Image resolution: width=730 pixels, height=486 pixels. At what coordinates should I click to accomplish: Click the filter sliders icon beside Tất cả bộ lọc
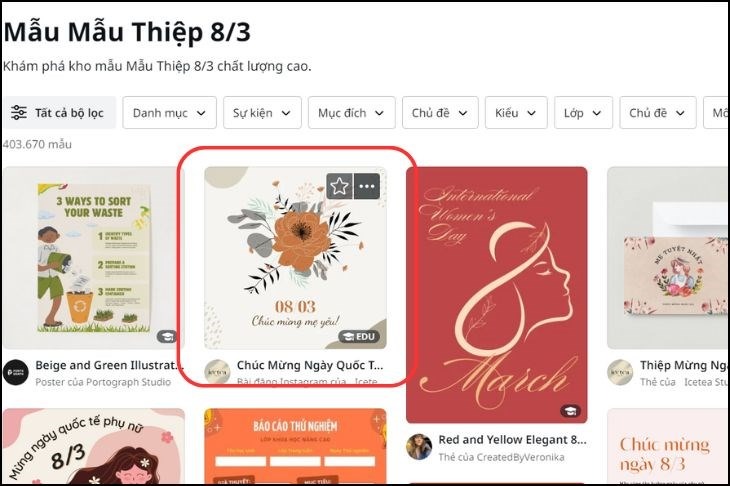[x=19, y=113]
